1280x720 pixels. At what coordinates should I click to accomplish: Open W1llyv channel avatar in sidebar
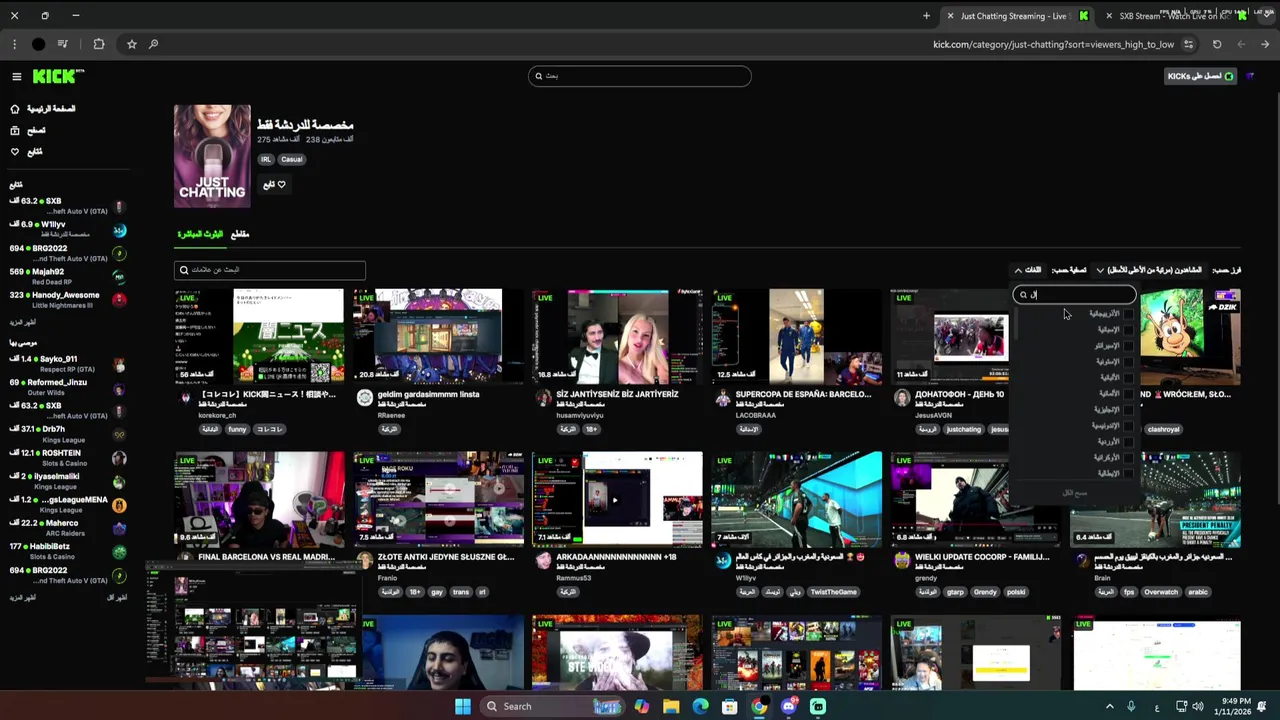pyautogui.click(x=119, y=230)
